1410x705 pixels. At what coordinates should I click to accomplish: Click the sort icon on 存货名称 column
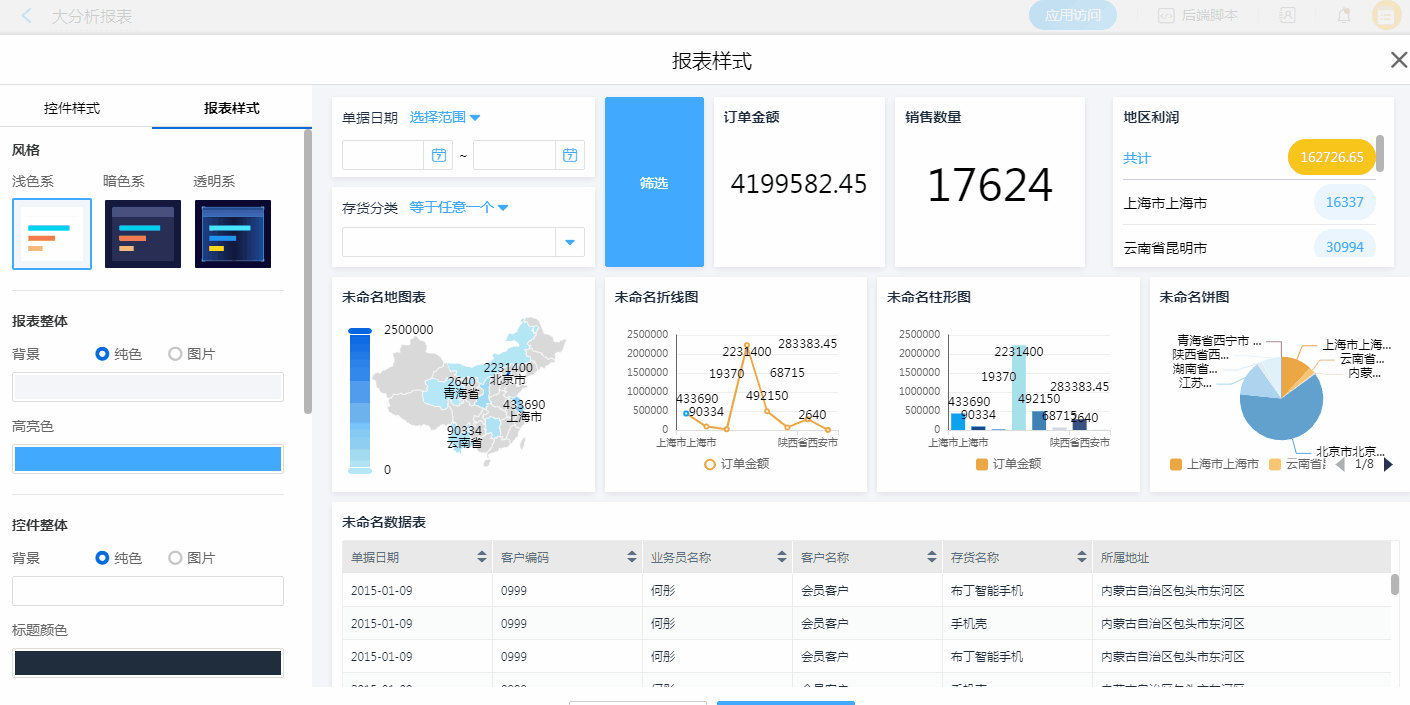tap(1082, 557)
